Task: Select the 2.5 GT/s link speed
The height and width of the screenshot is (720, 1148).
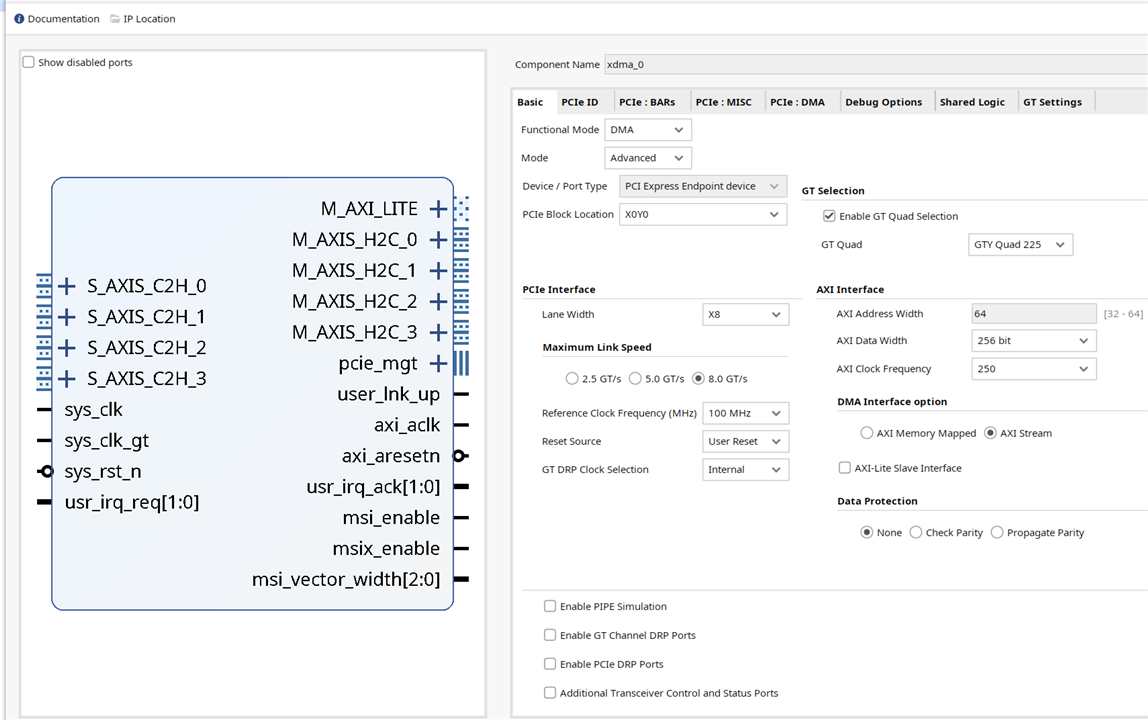Action: pos(572,379)
